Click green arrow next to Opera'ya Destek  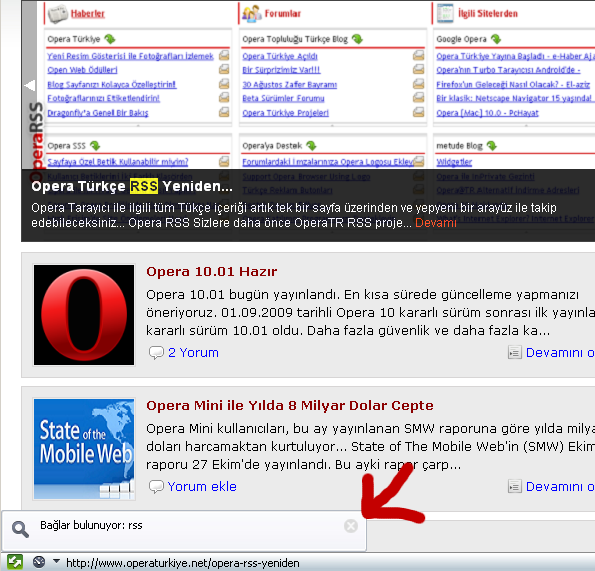pyautogui.click(x=311, y=145)
